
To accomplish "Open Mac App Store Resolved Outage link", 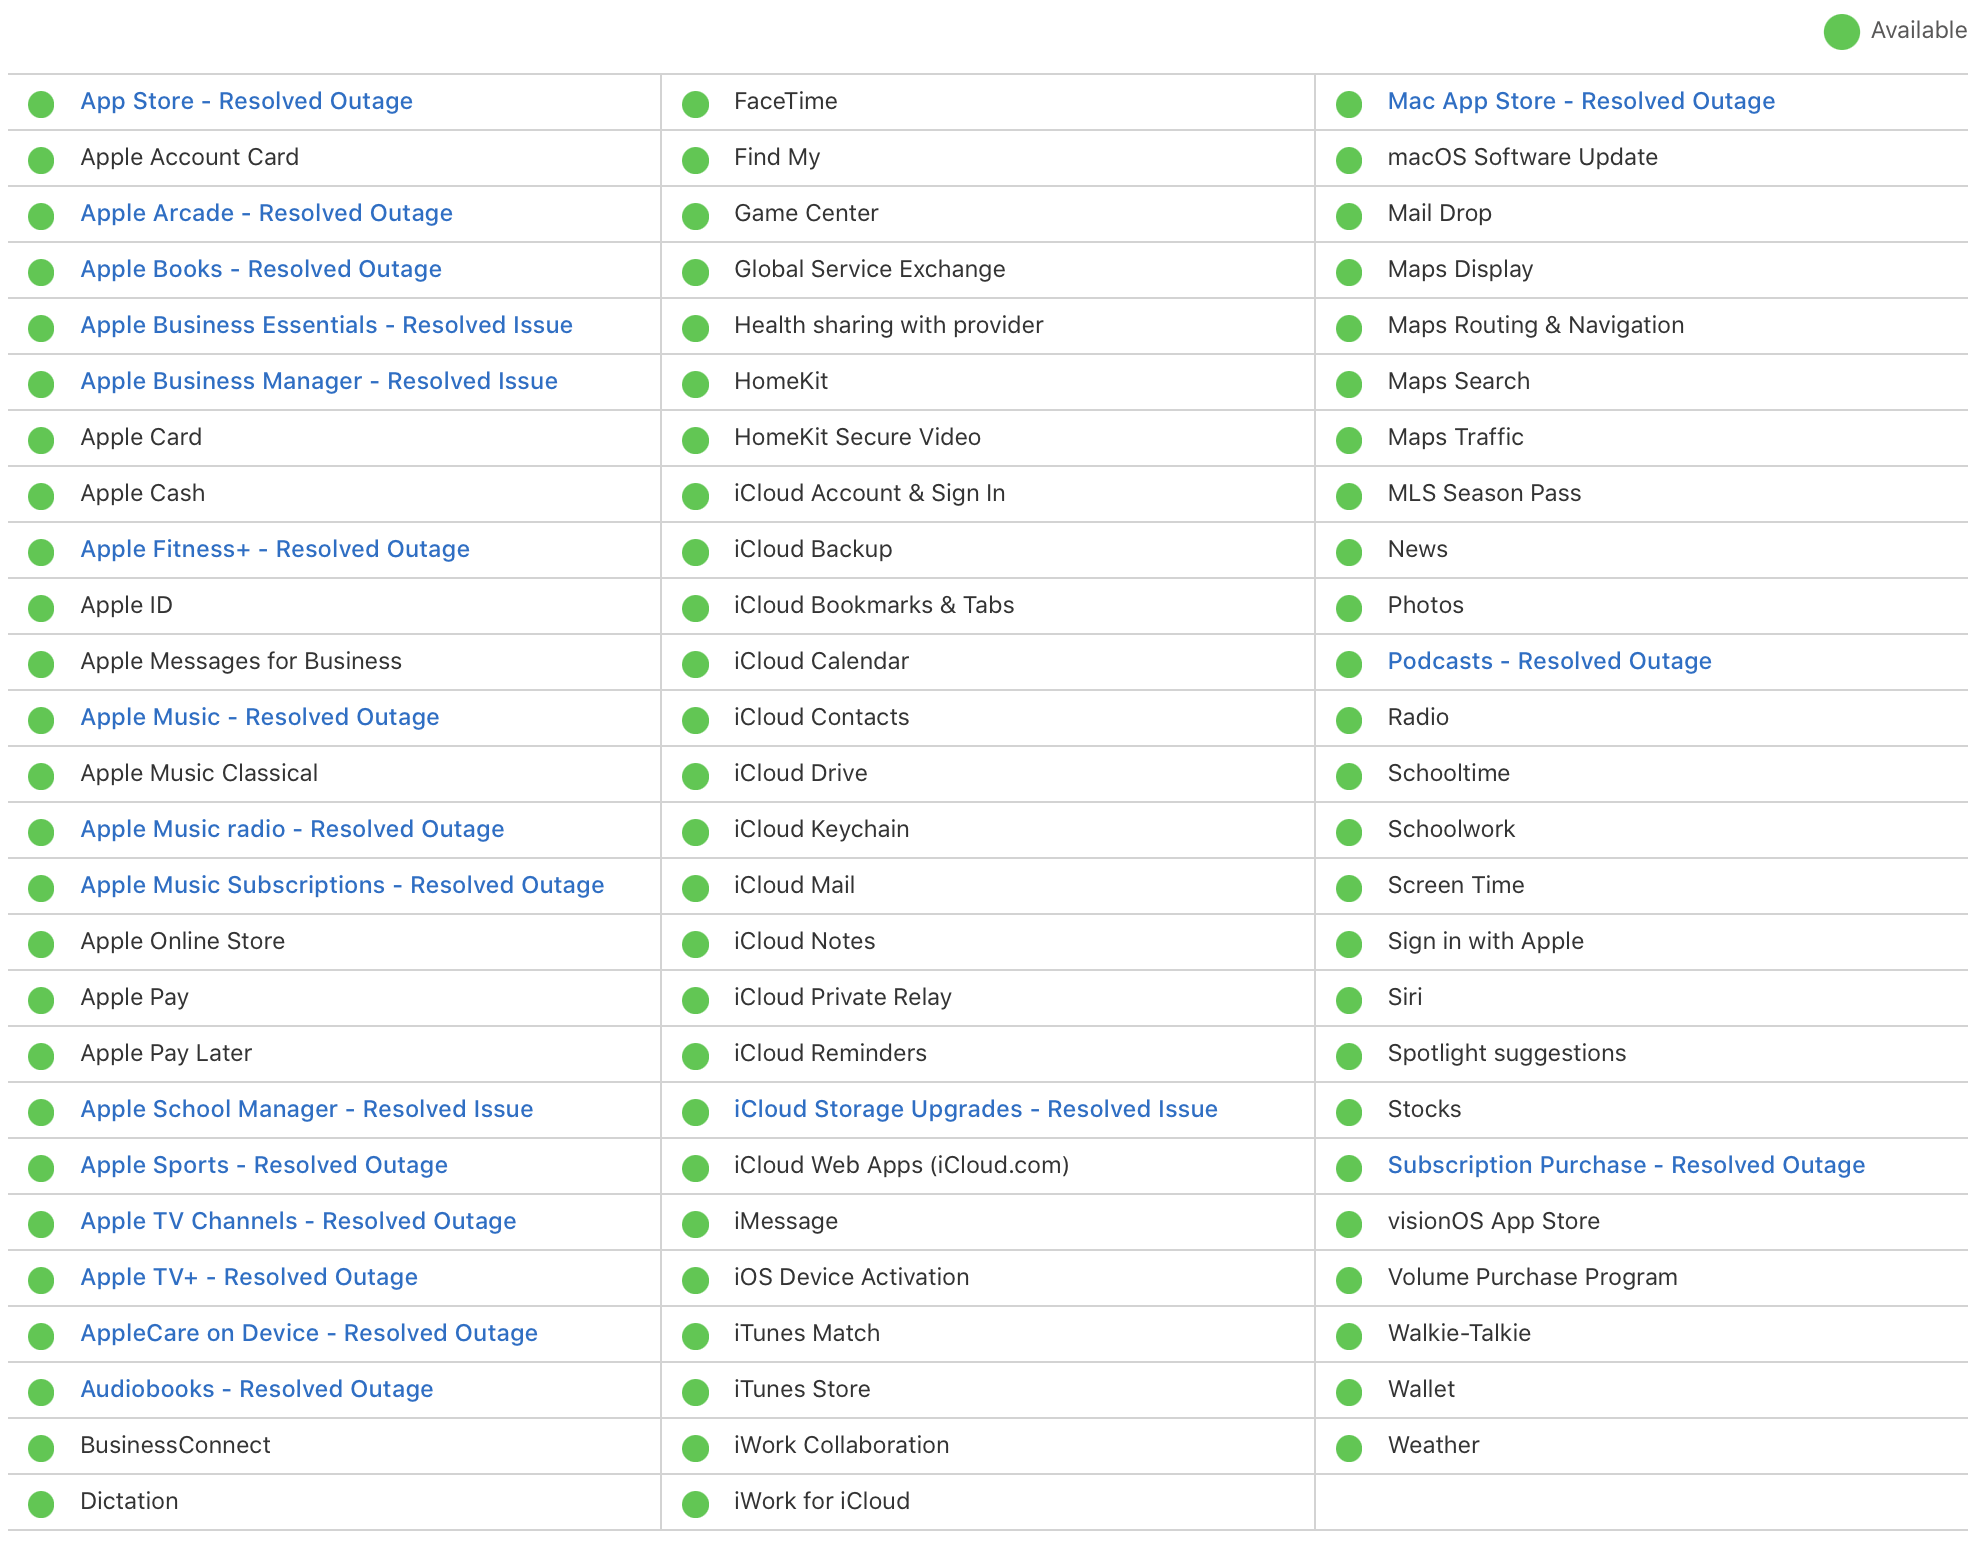I will [x=1580, y=101].
